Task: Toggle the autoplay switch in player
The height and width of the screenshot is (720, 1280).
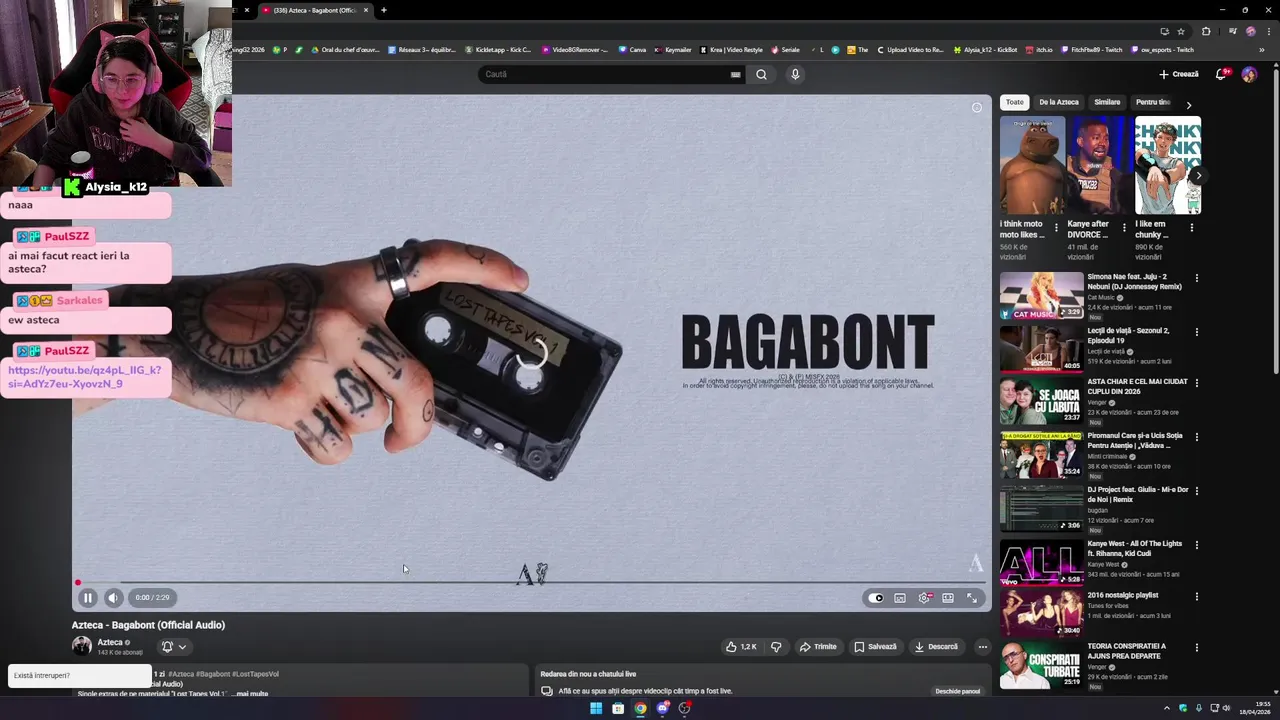Action: point(877,598)
